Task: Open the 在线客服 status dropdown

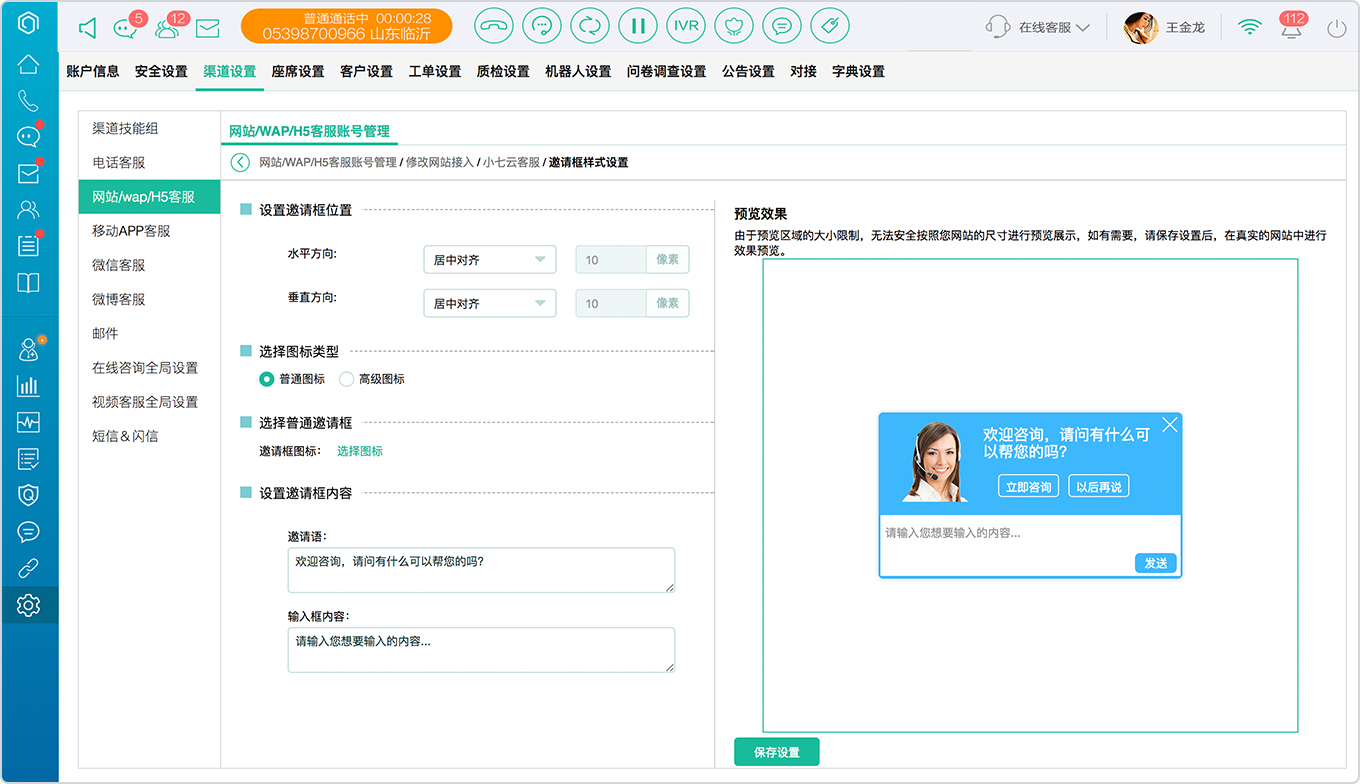Action: tap(1038, 28)
